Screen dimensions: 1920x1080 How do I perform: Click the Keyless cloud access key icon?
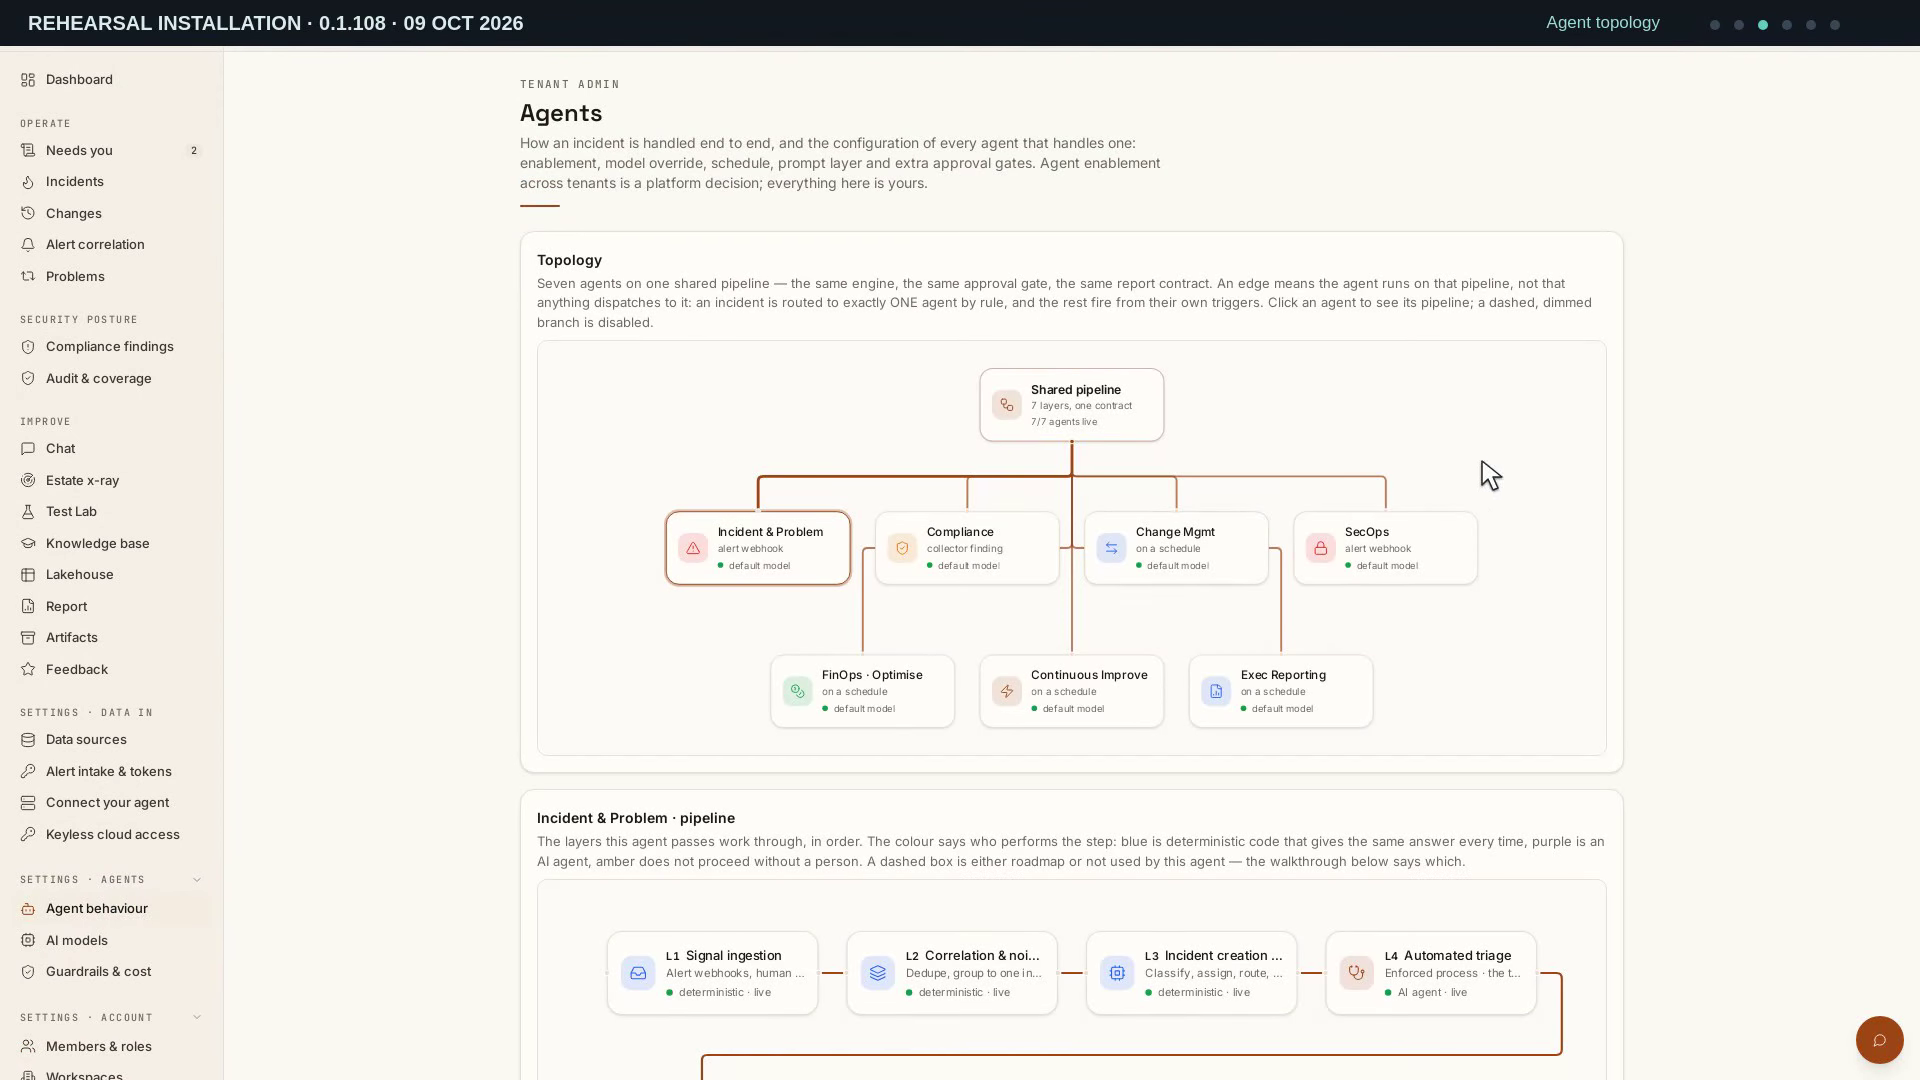coord(28,835)
